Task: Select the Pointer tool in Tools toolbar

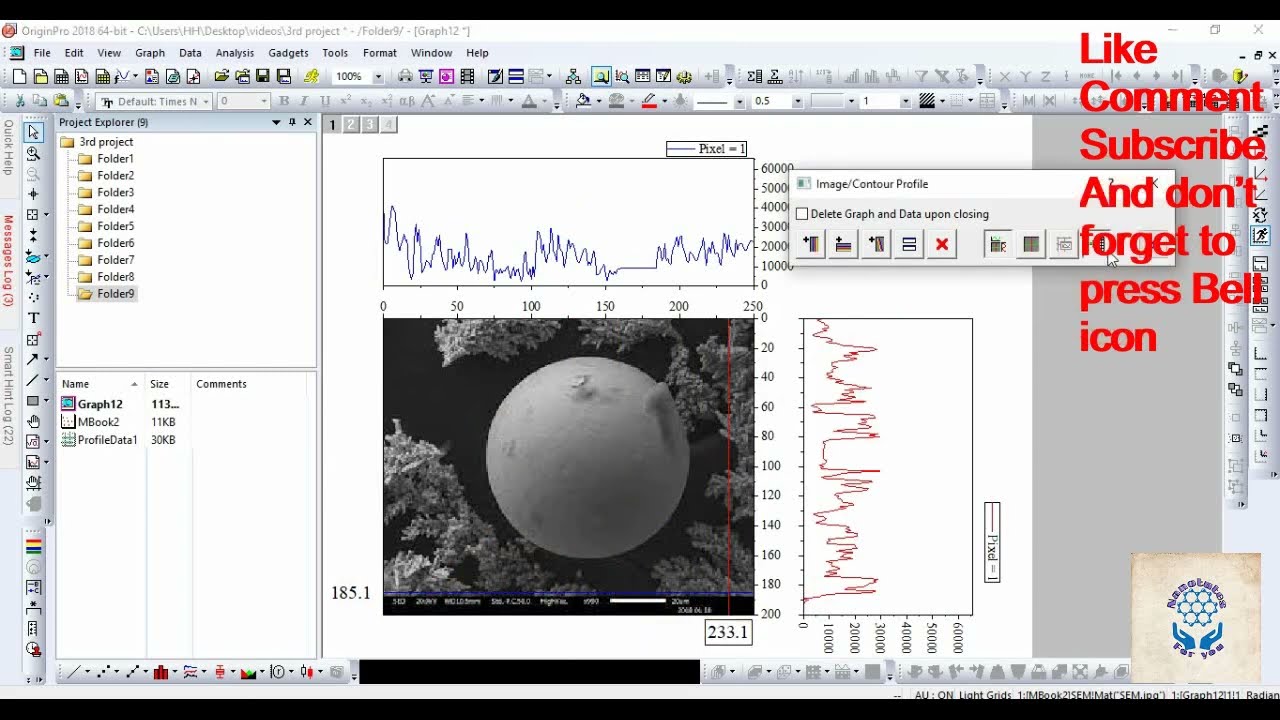Action: (33, 132)
